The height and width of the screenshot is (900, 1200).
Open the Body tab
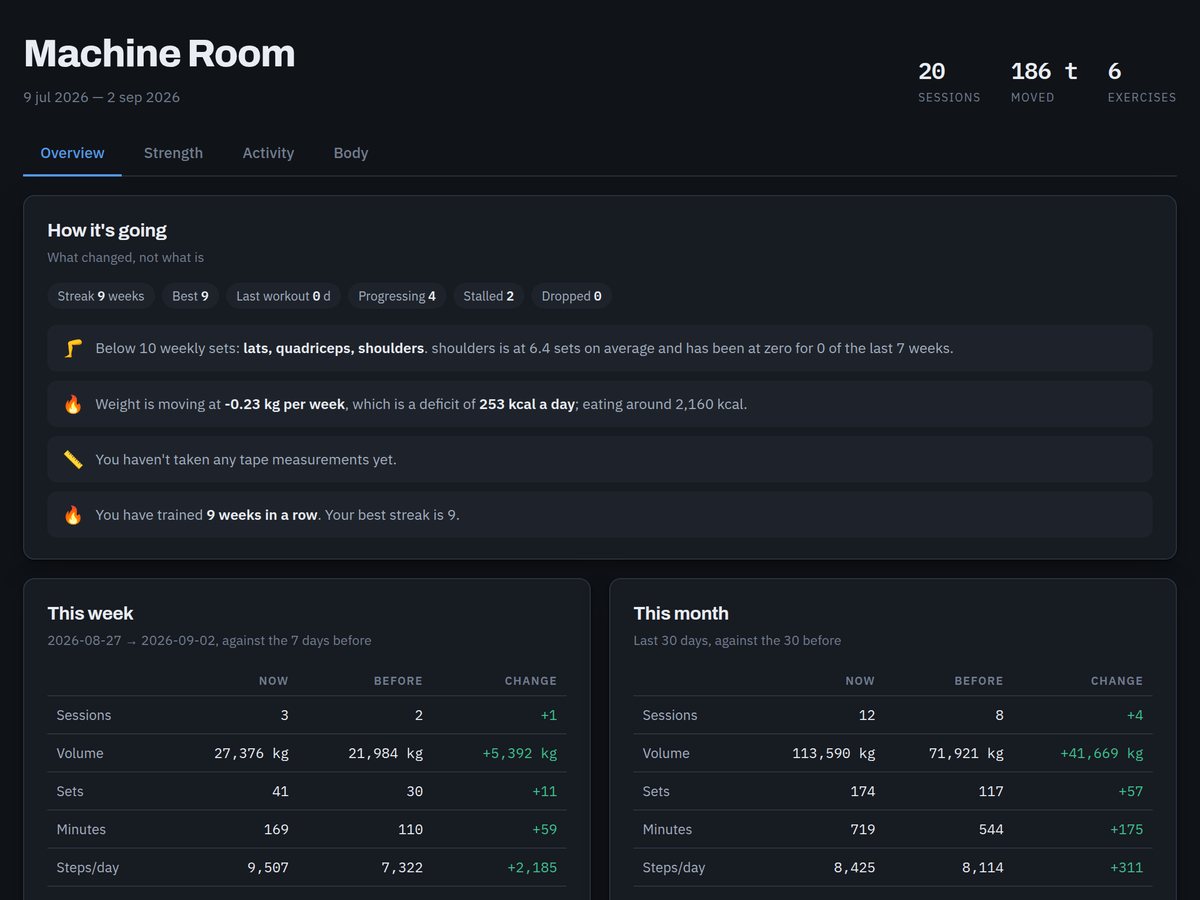351,153
